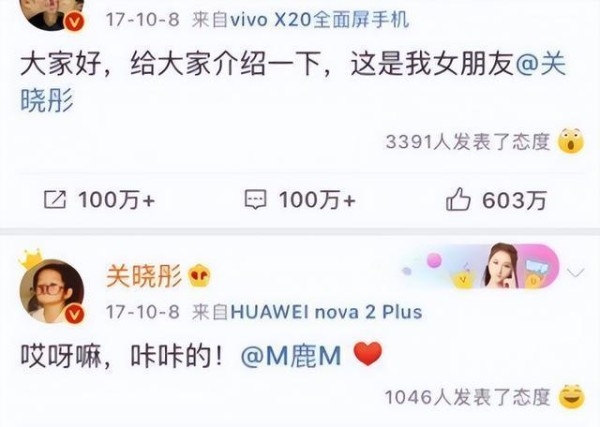Open the vivo X20全面屏手机 source link

320,20
